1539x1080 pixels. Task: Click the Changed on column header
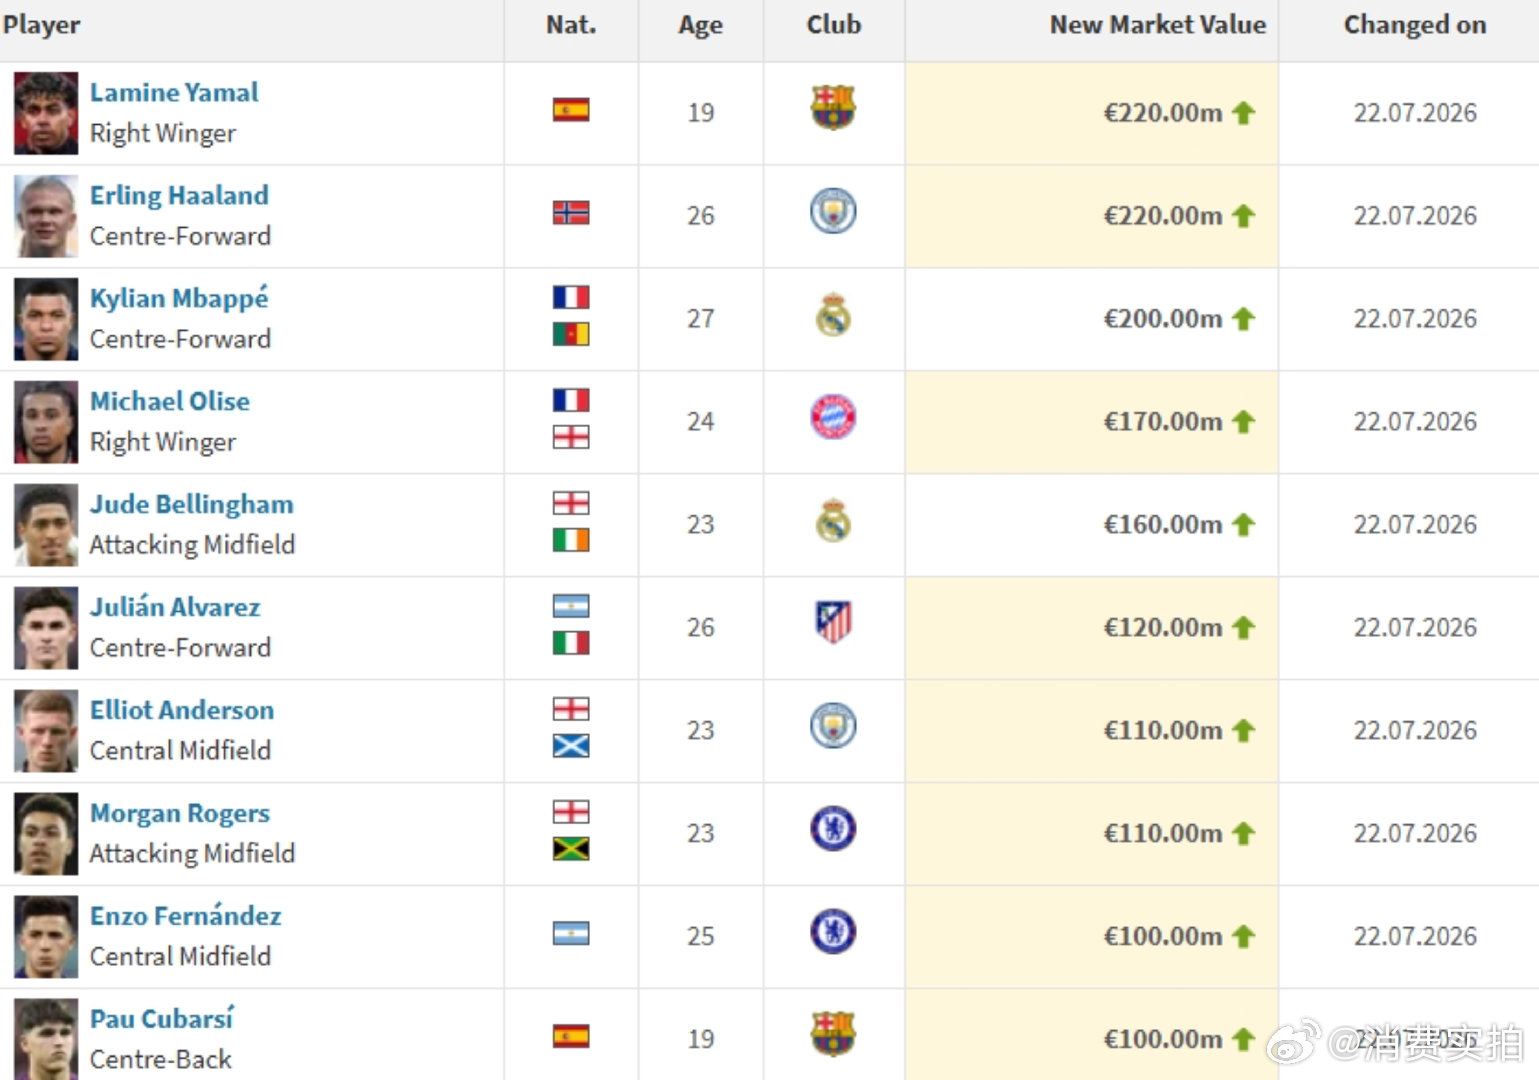pyautogui.click(x=1414, y=25)
